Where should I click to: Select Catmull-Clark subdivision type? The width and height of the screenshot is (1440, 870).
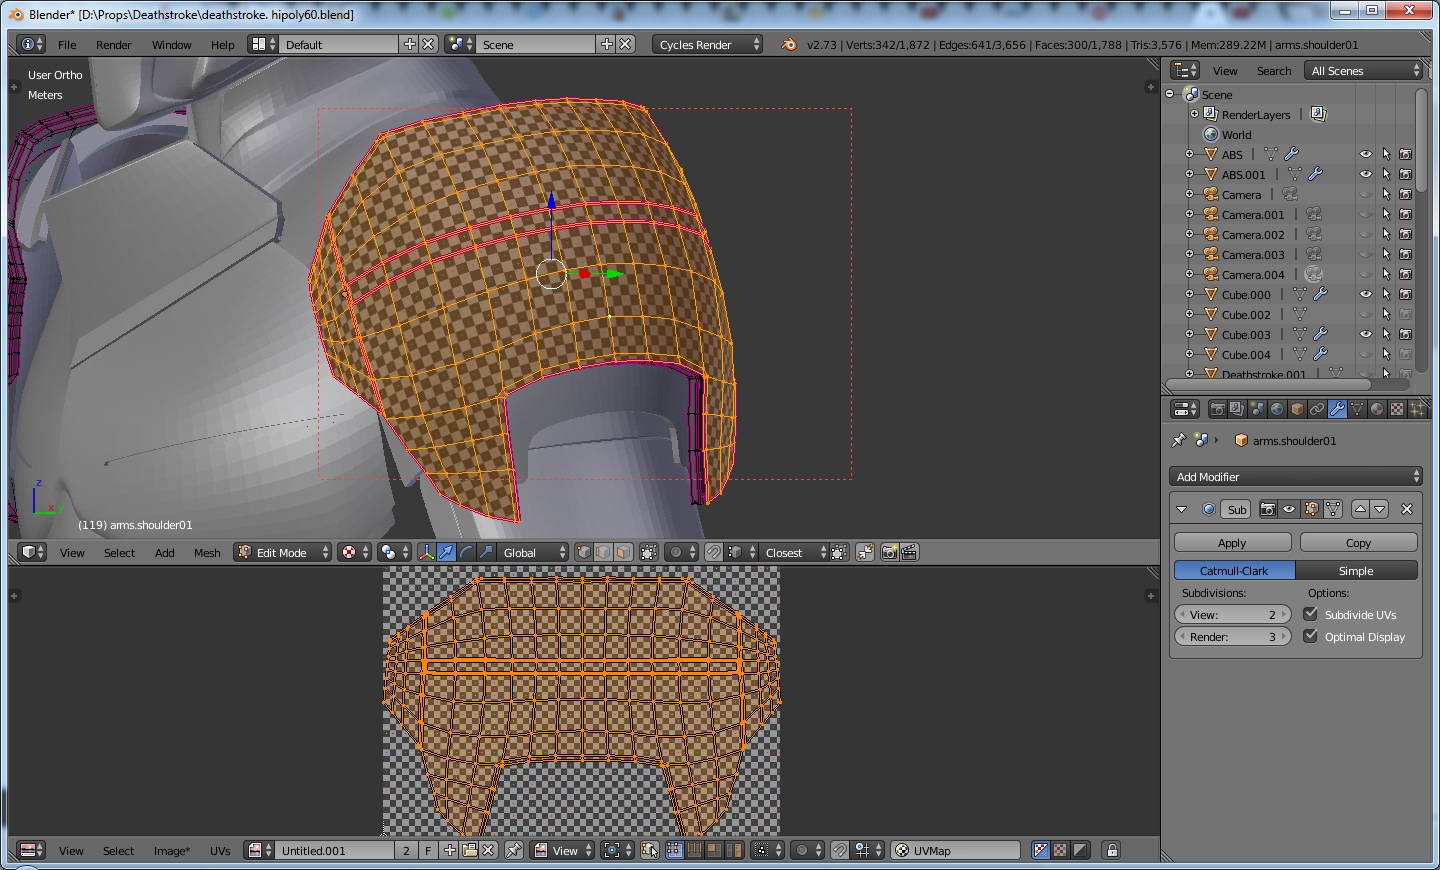[1234, 571]
